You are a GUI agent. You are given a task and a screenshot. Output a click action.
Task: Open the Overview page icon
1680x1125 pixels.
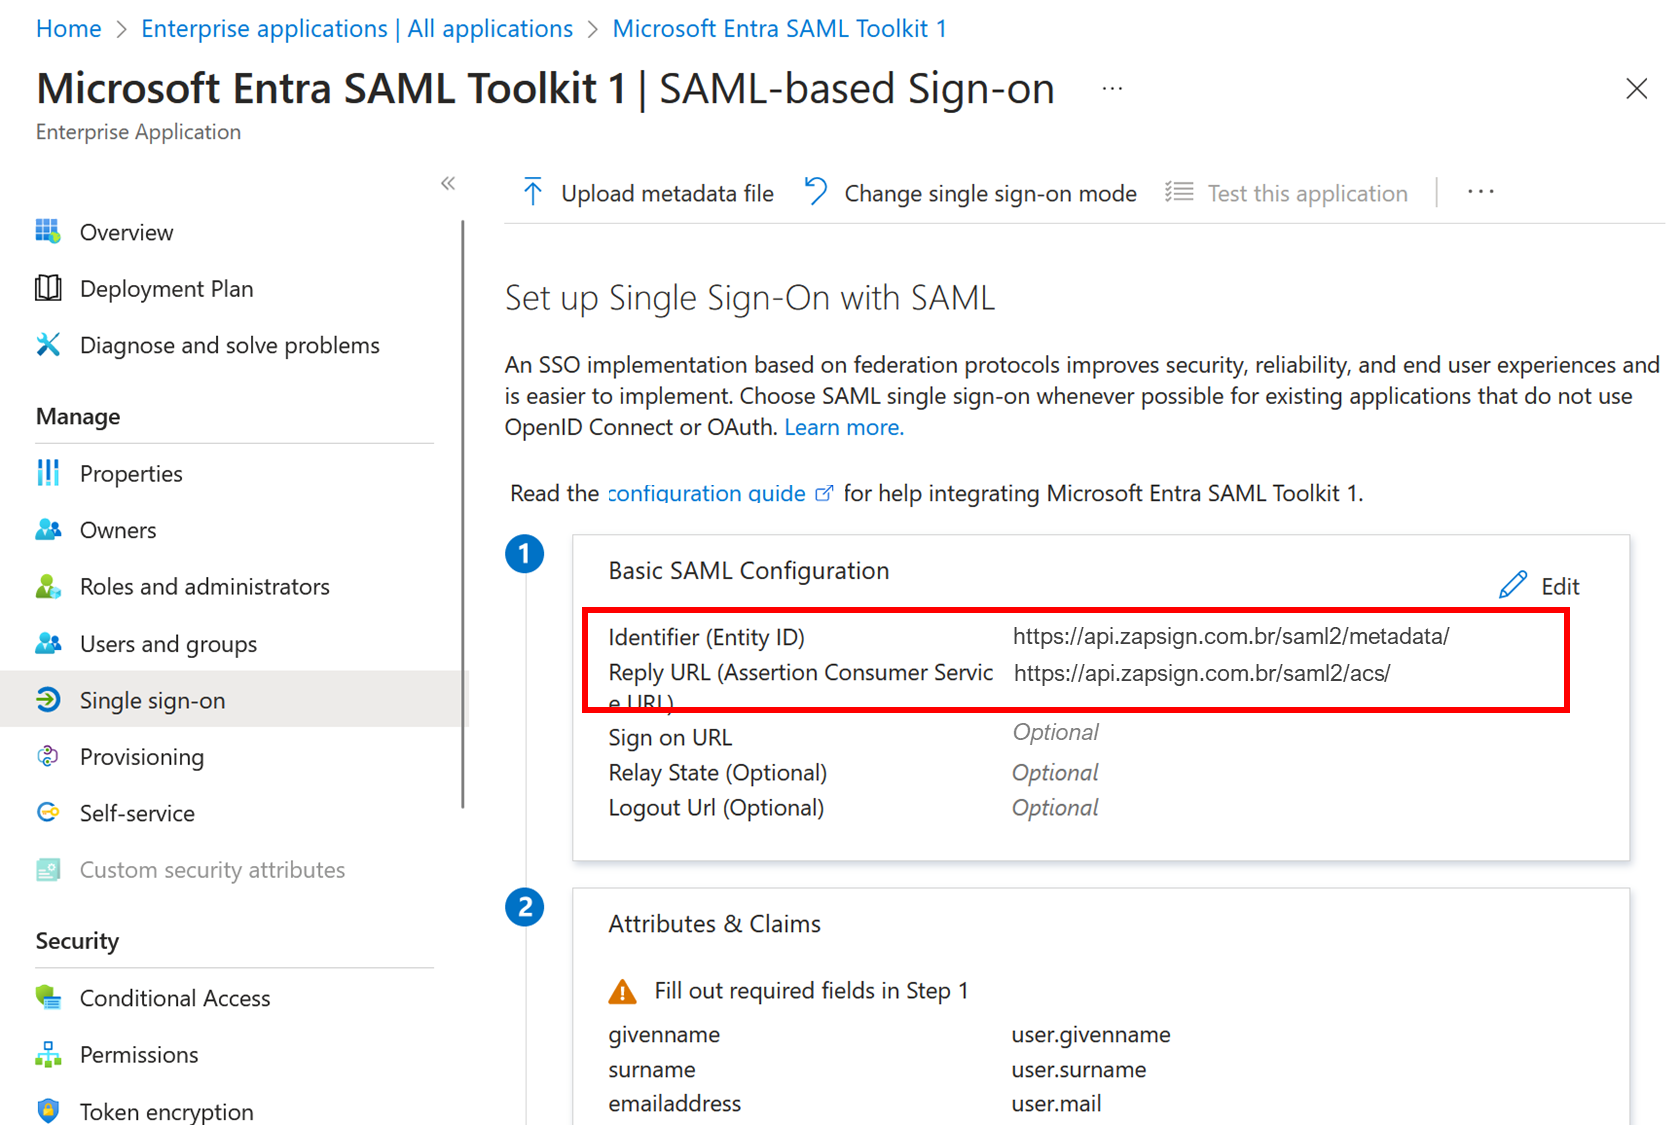click(x=47, y=232)
